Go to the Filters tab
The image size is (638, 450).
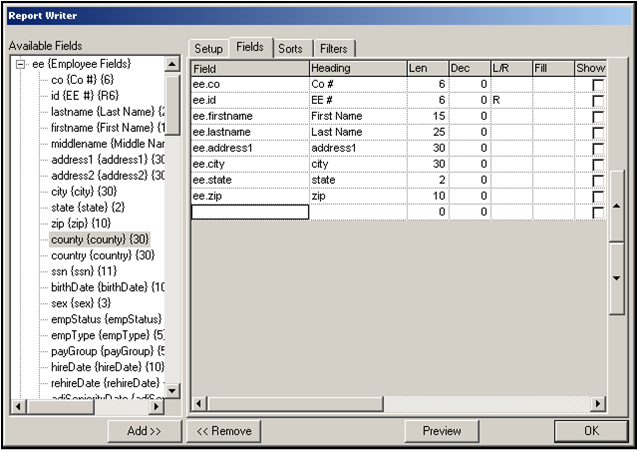click(x=335, y=49)
